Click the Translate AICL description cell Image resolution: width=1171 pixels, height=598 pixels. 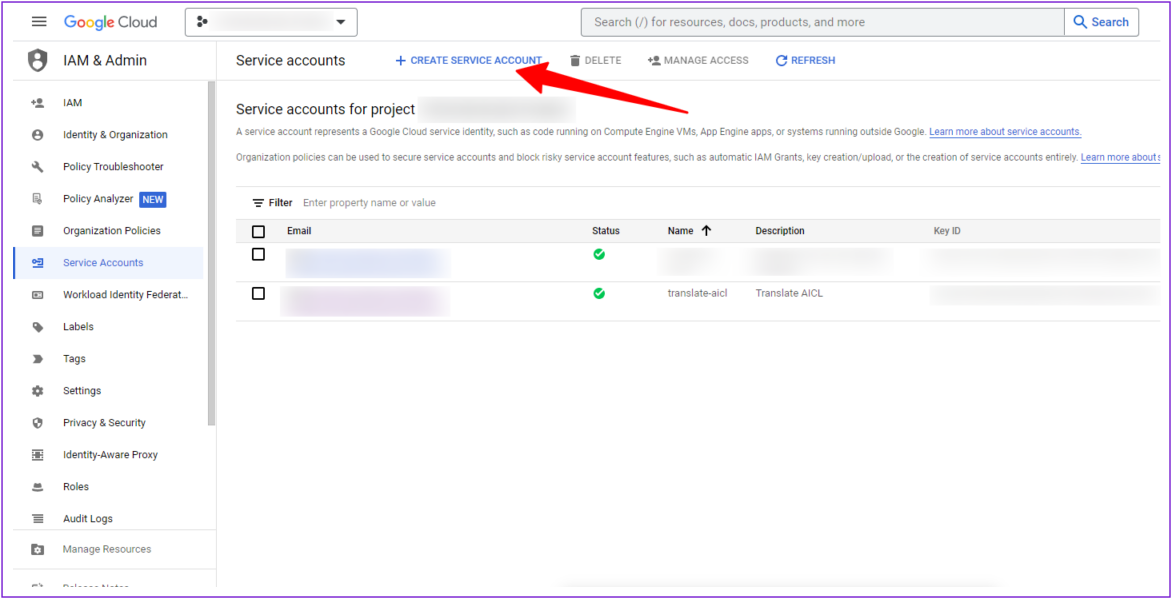tap(789, 293)
